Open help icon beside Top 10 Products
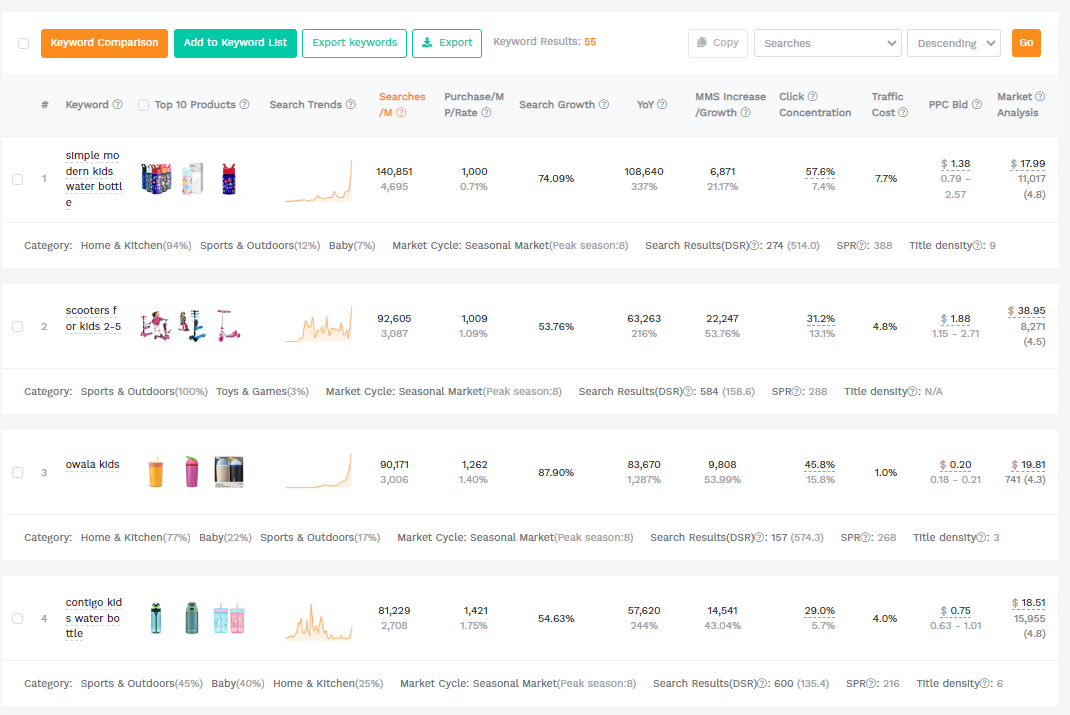Image resolution: width=1070 pixels, height=715 pixels. tap(244, 104)
